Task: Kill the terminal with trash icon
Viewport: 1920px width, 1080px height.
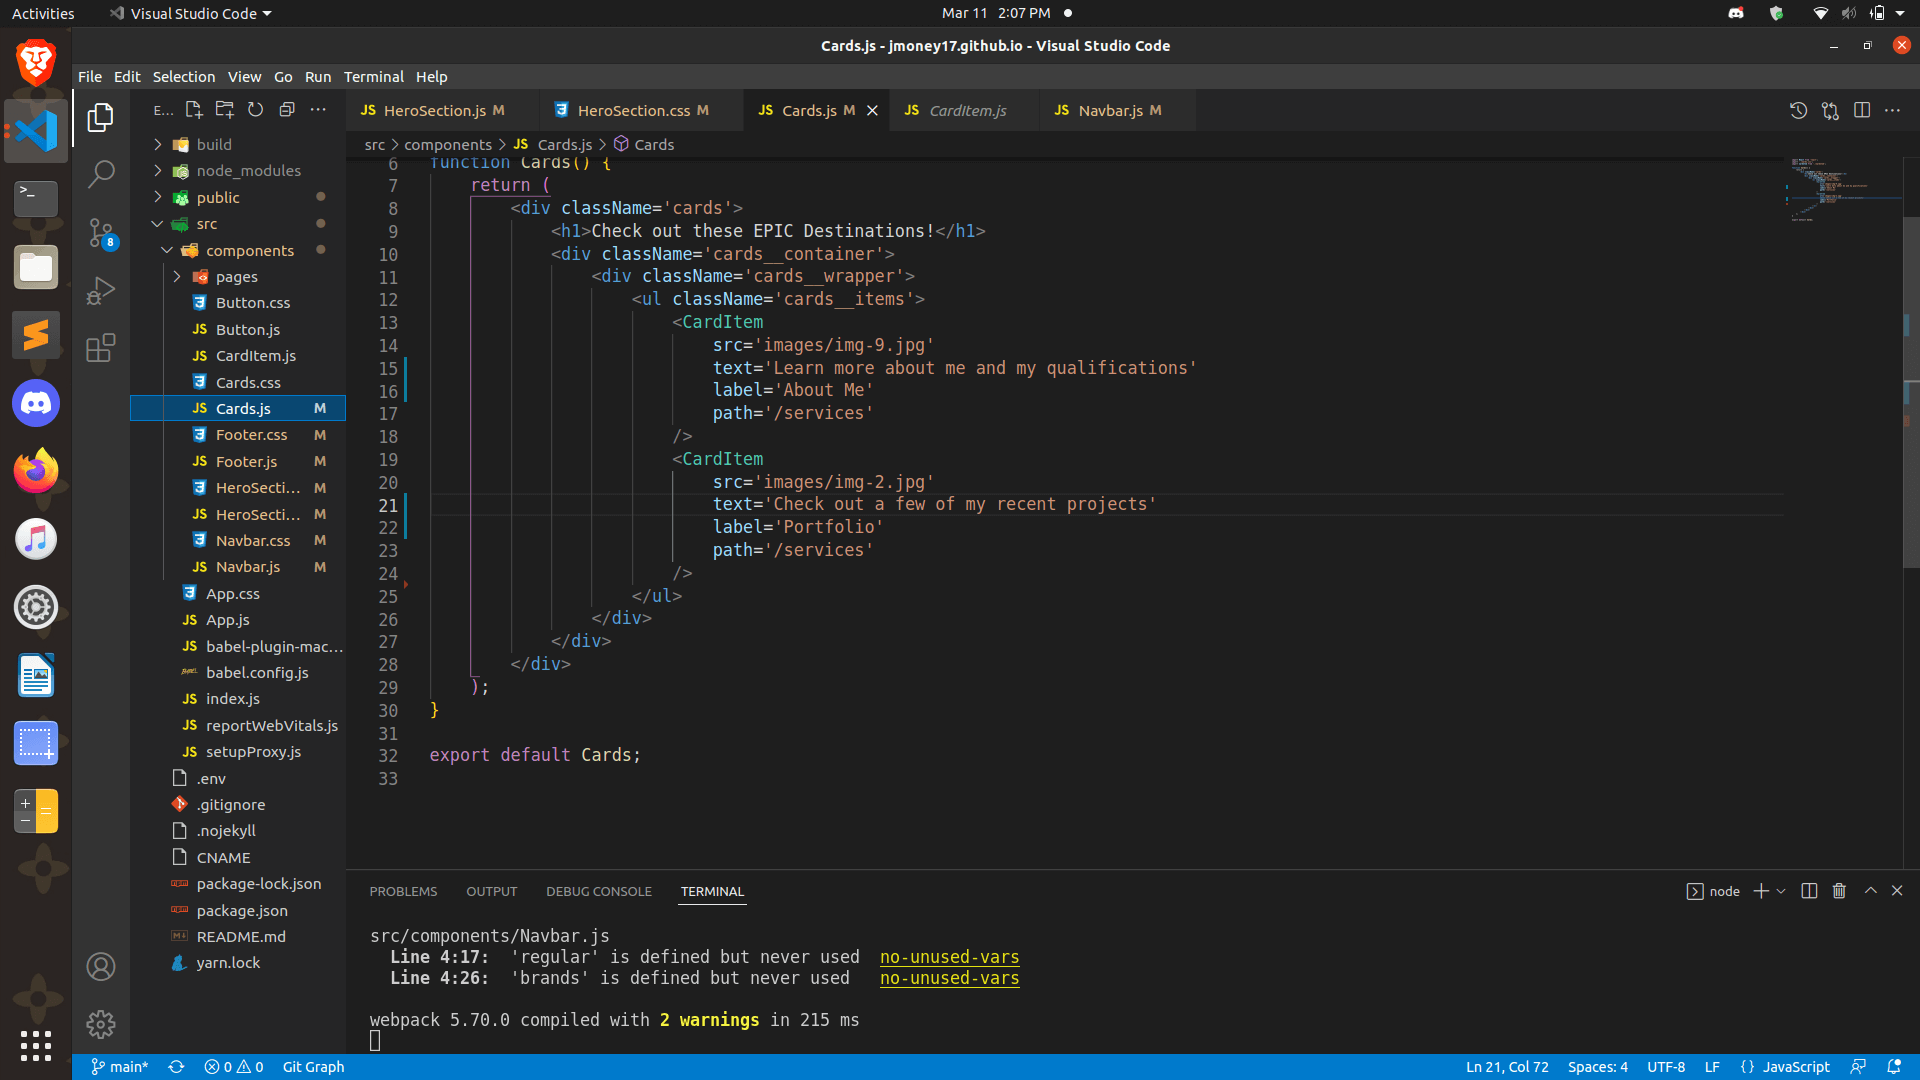Action: (1839, 891)
